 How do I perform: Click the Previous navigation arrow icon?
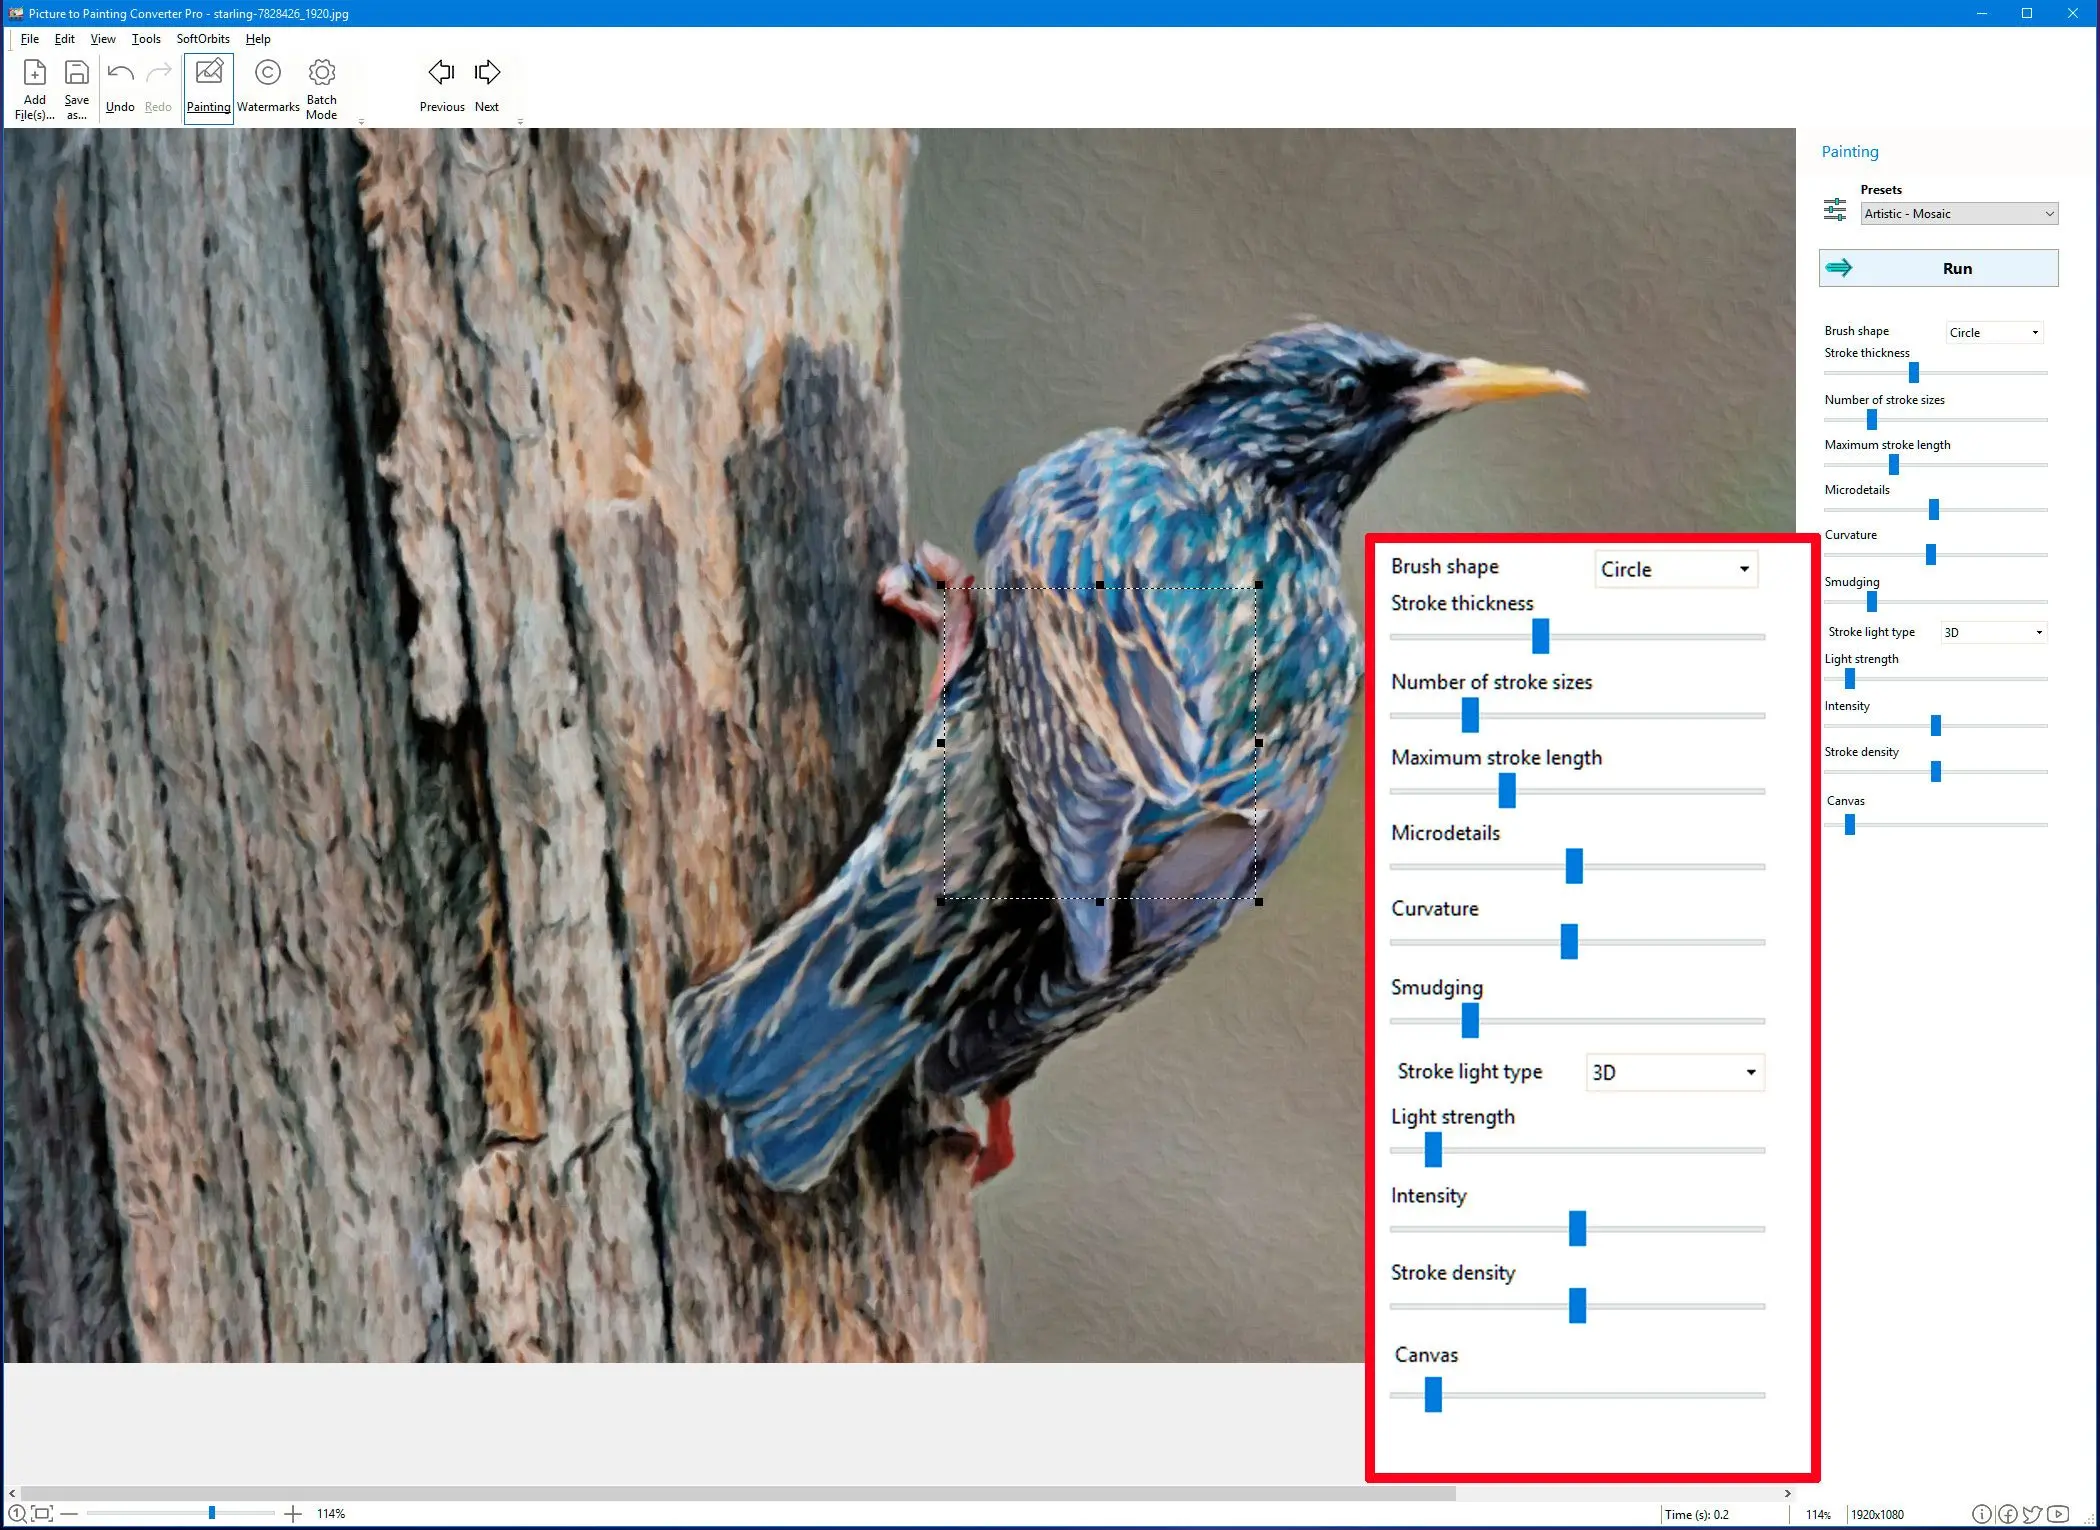coord(440,72)
